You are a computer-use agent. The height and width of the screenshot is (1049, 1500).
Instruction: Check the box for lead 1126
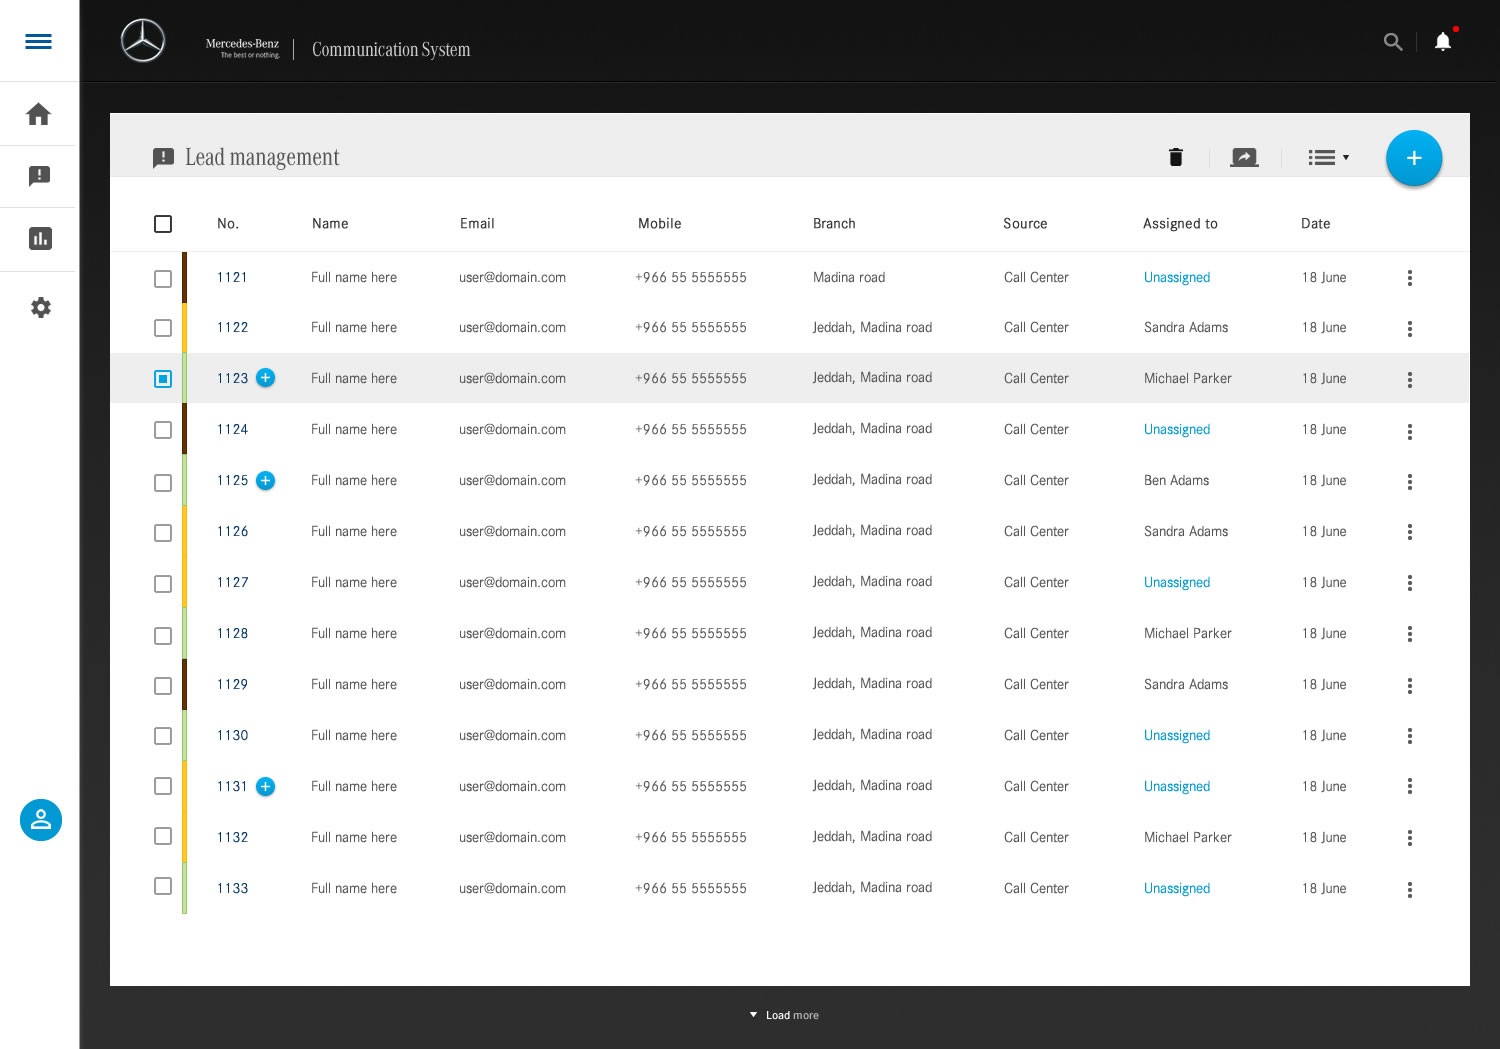tap(163, 533)
